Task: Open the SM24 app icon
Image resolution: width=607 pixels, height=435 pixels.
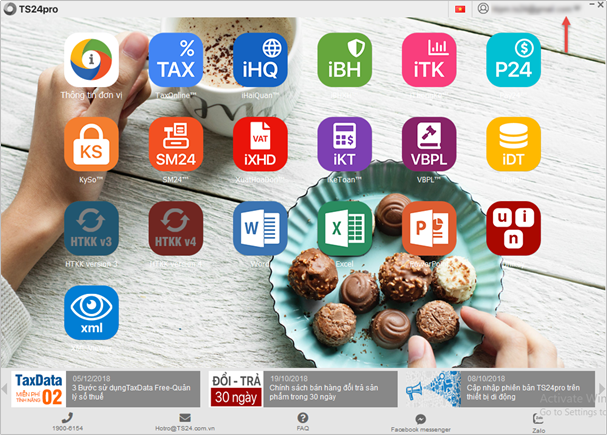Action: 176,144
